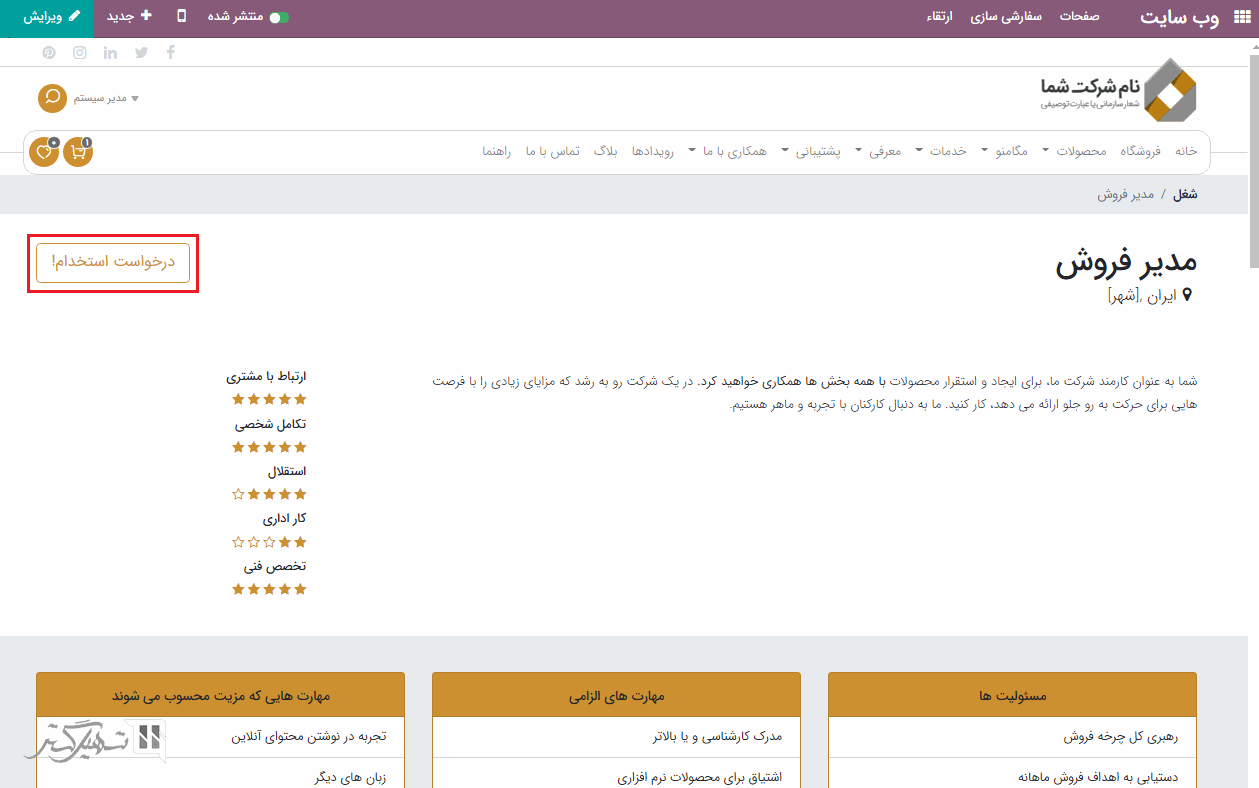Open the Facebook social link

[x=170, y=52]
